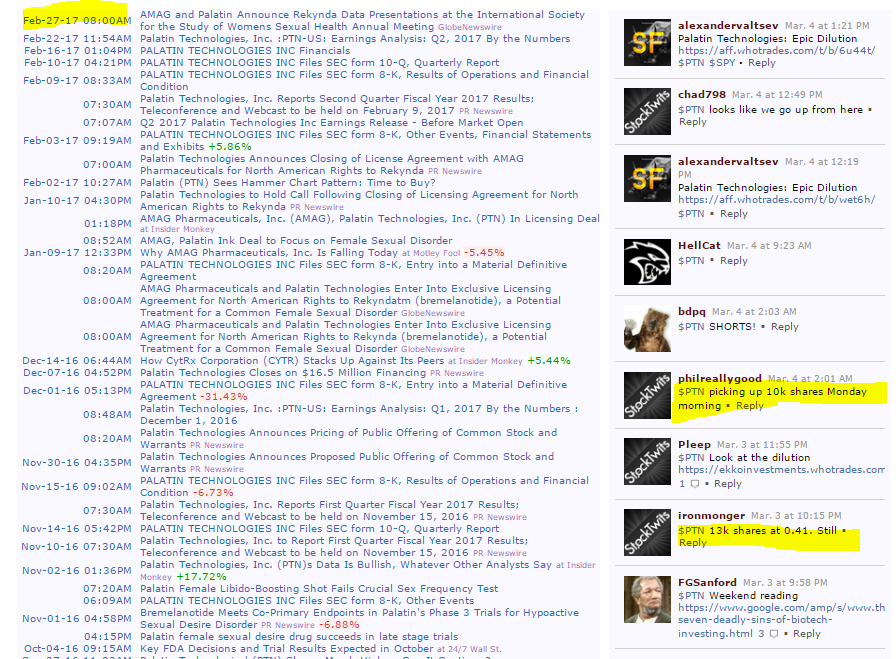Click the Mar. 3 at 9:58 PM timestamp
896x659 pixels.
785,583
